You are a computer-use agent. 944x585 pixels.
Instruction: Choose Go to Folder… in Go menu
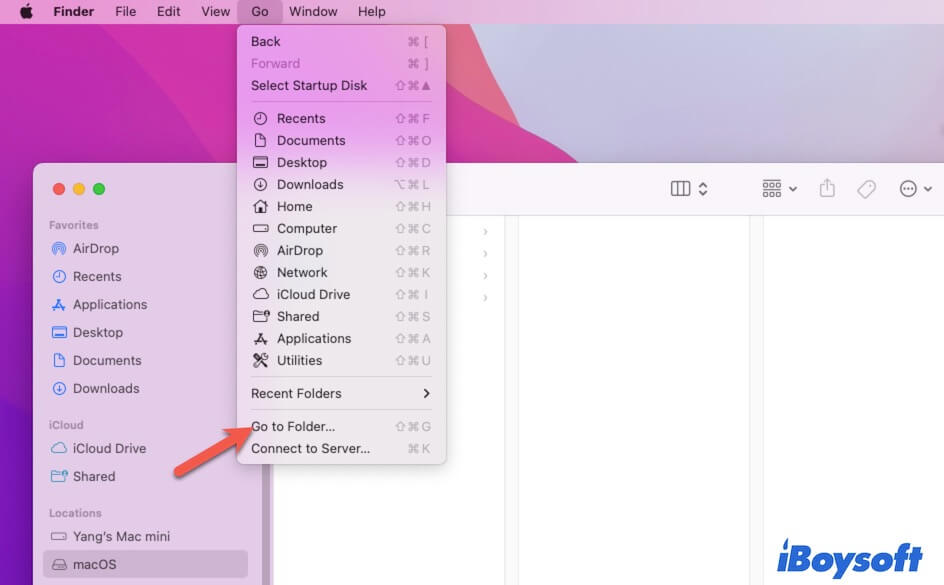341,427
